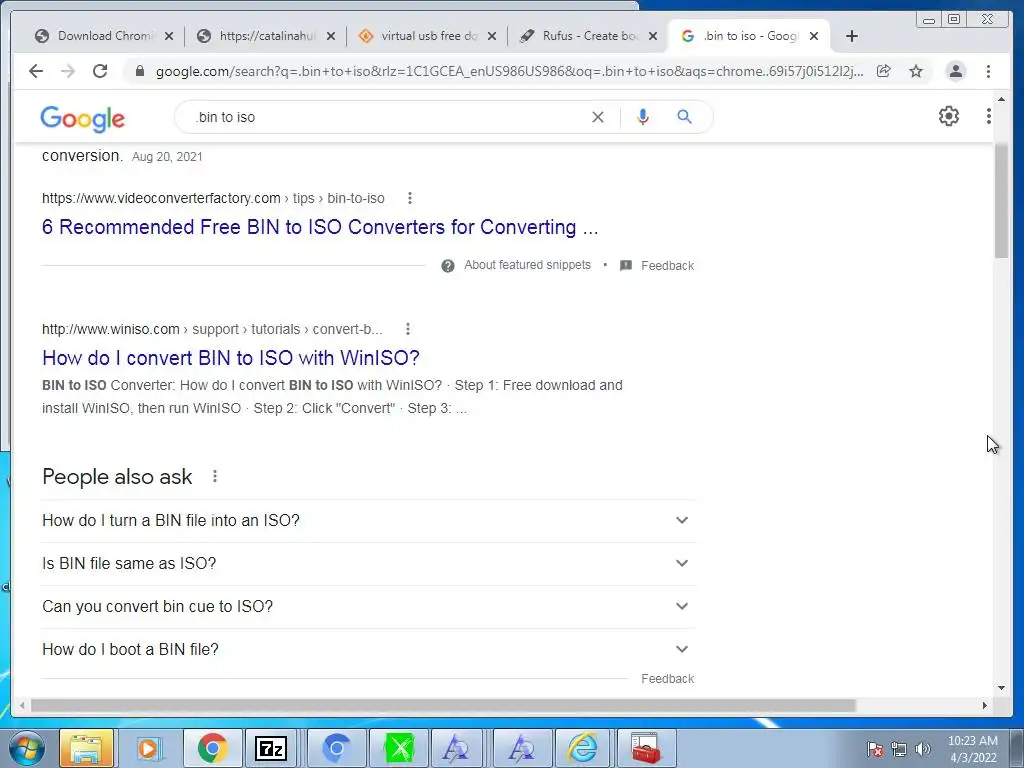Click the scroll down arrow of vertical scrollbar
This screenshot has height=768, width=1024.
coord(1001,688)
